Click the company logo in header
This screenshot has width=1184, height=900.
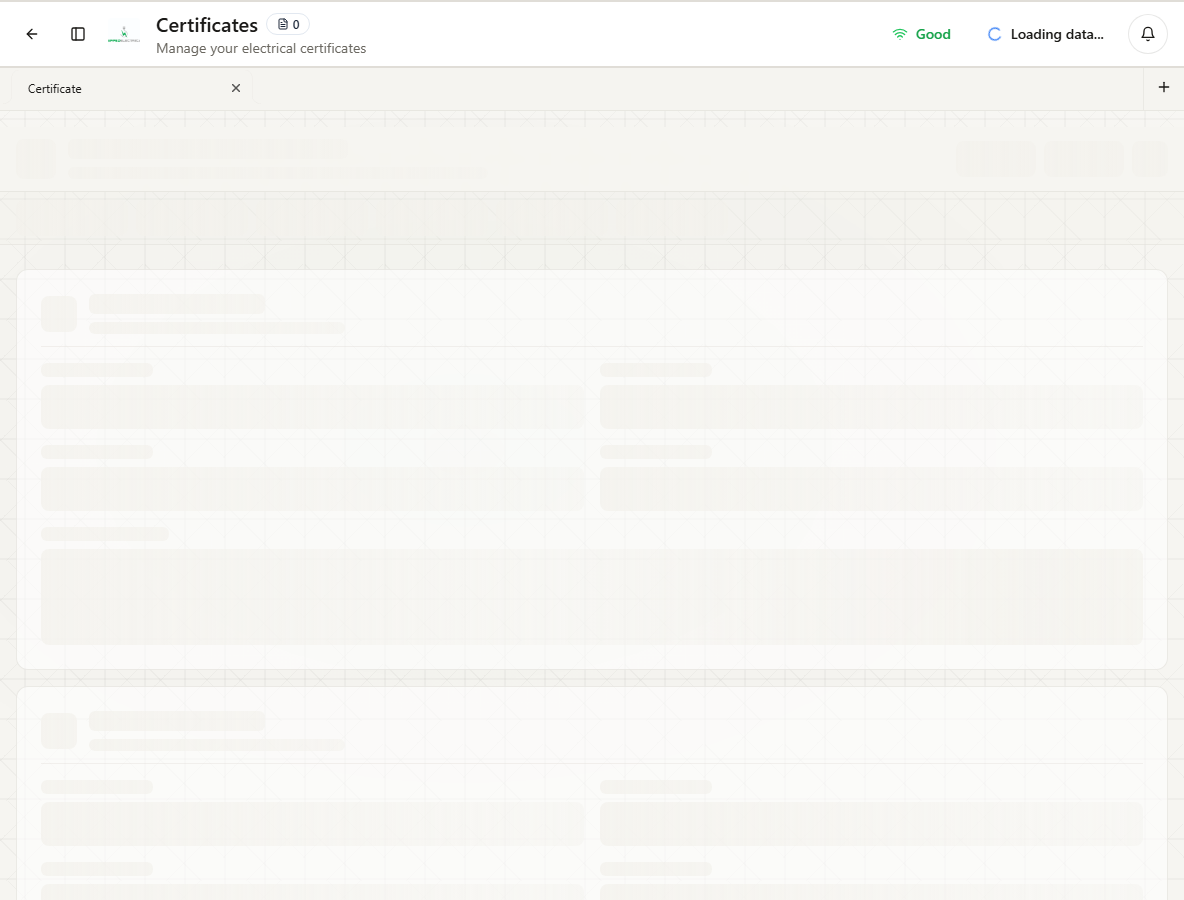(124, 34)
